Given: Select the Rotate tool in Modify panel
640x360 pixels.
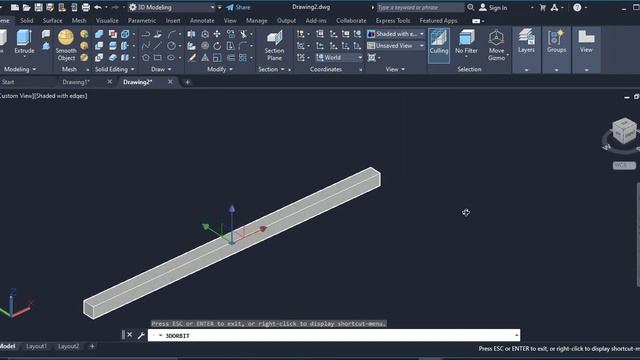Looking at the screenshot, I should pyautogui.click(x=217, y=46).
